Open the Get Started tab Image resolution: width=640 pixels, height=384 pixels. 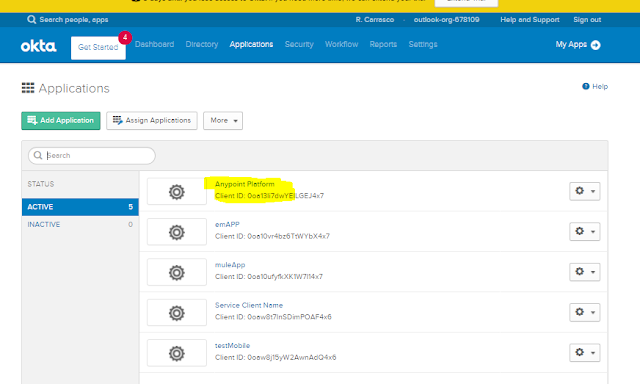pos(98,47)
